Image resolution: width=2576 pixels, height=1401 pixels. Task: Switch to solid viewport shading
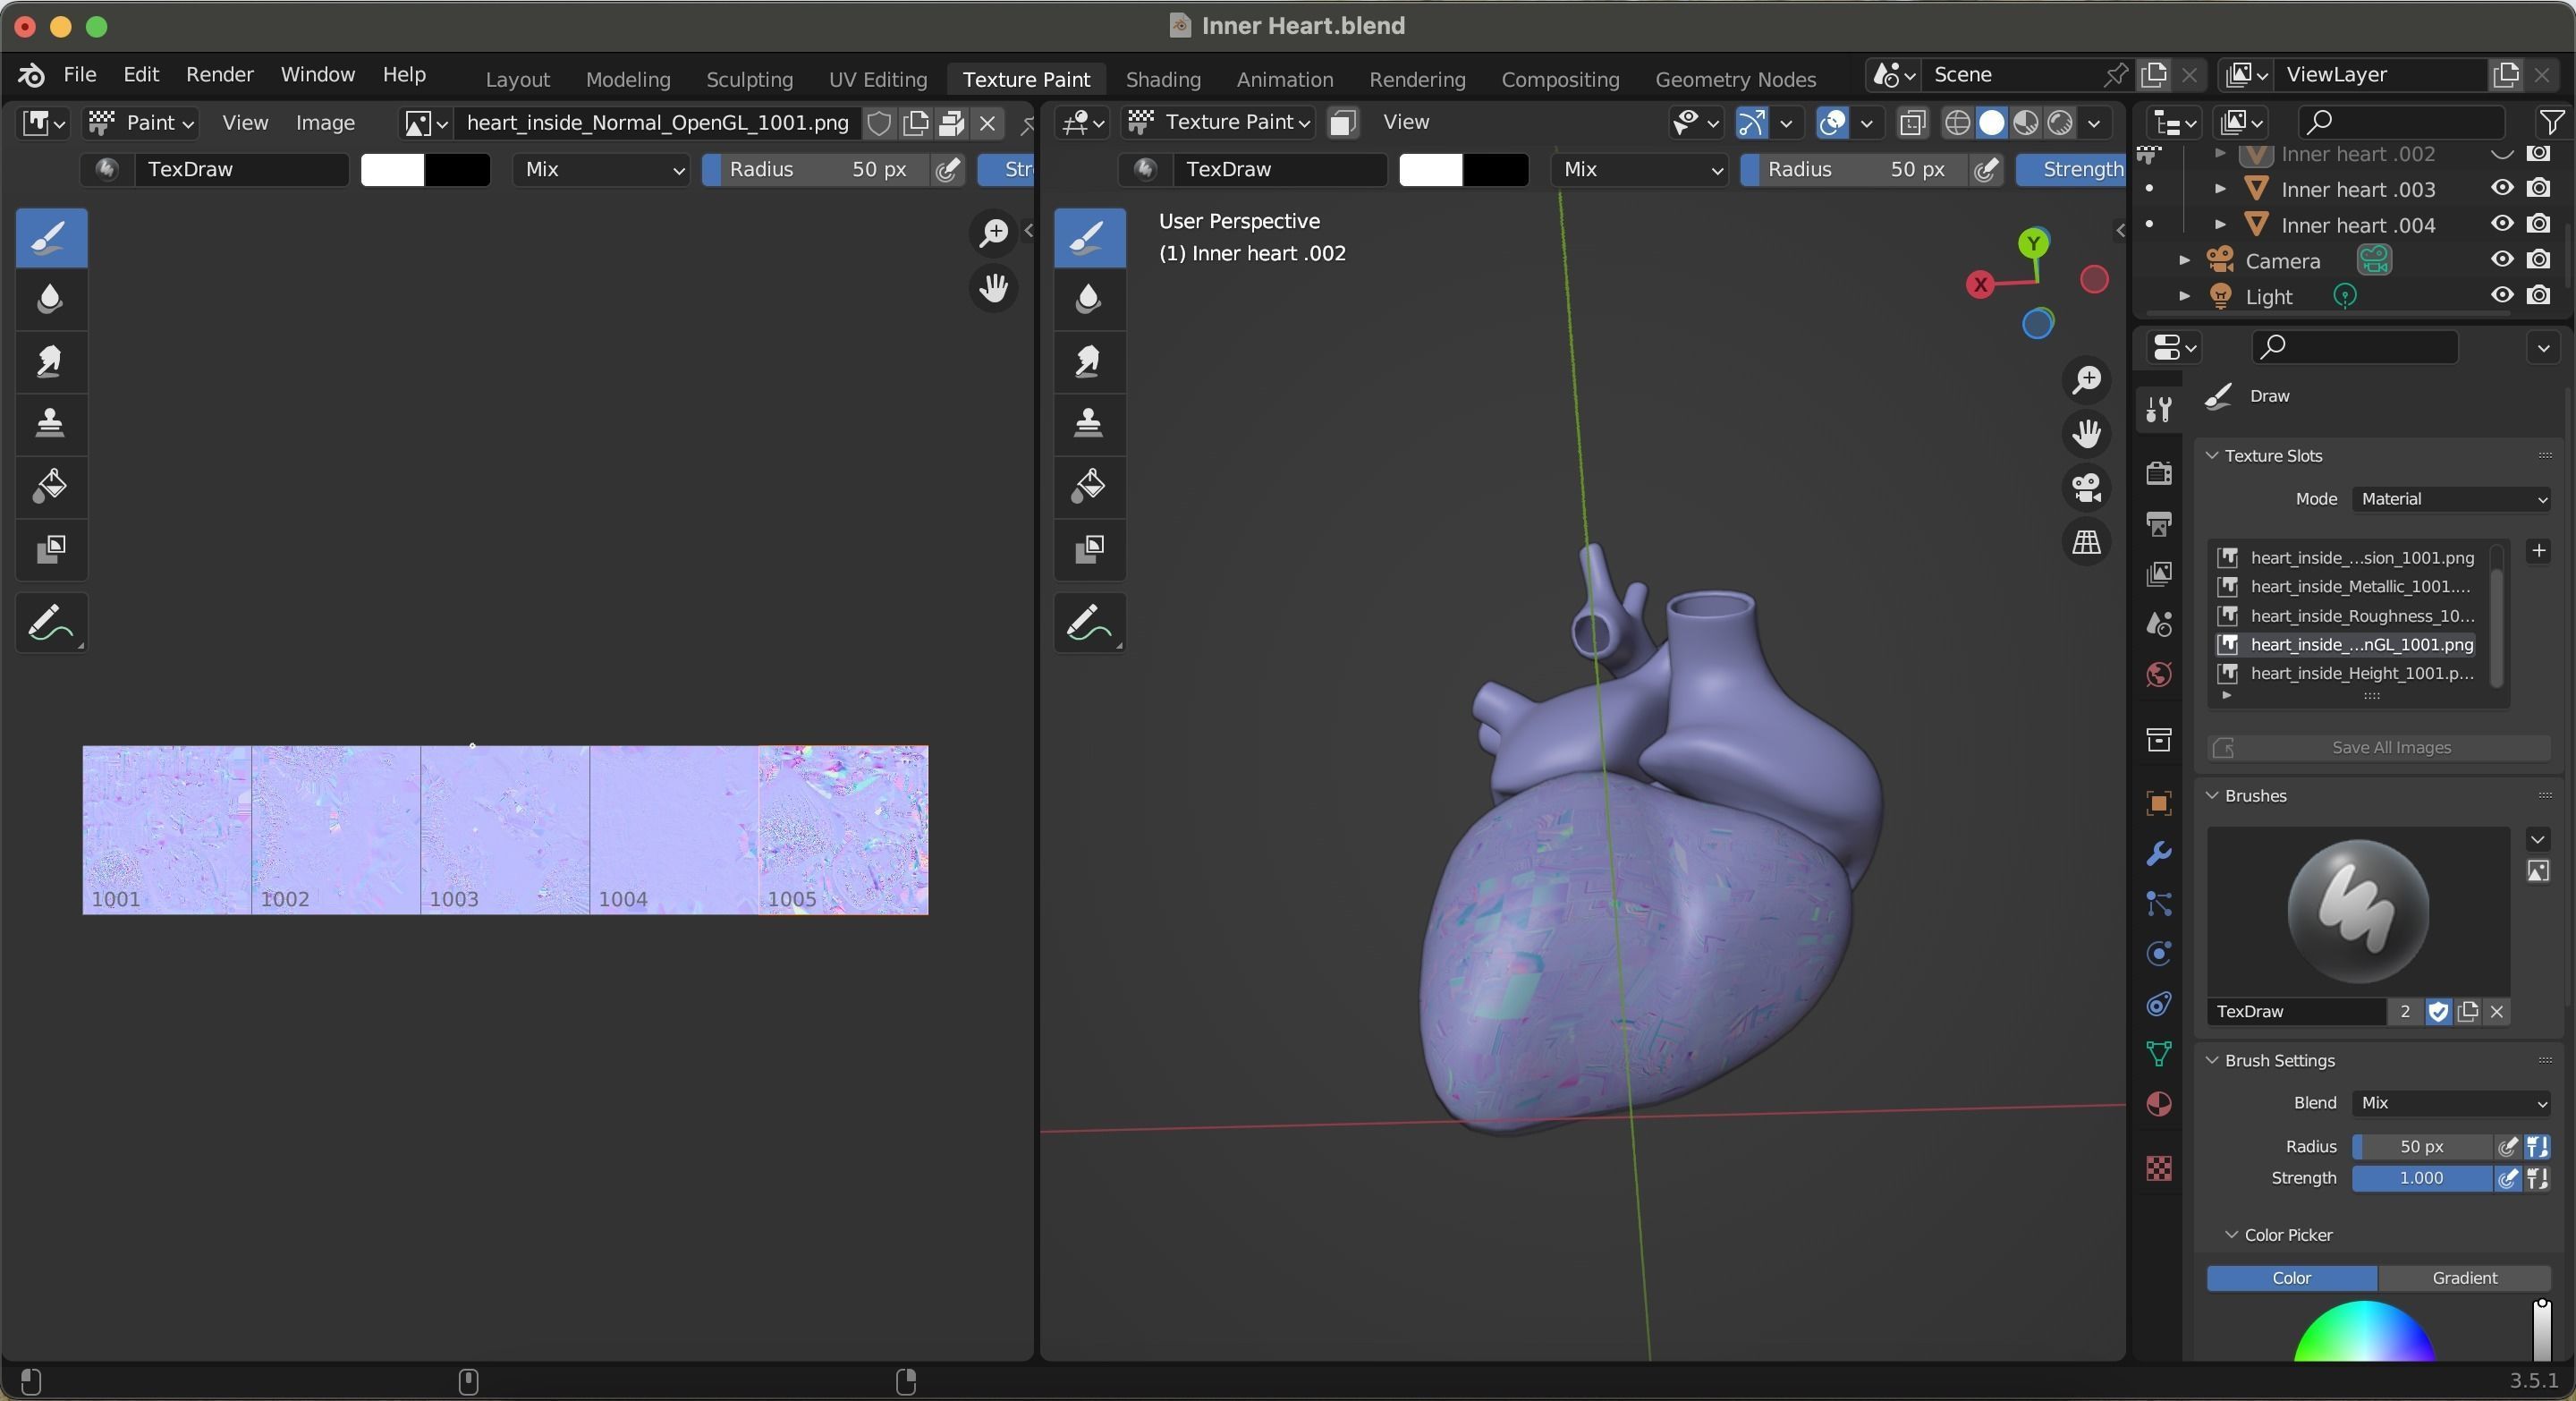[x=1991, y=123]
